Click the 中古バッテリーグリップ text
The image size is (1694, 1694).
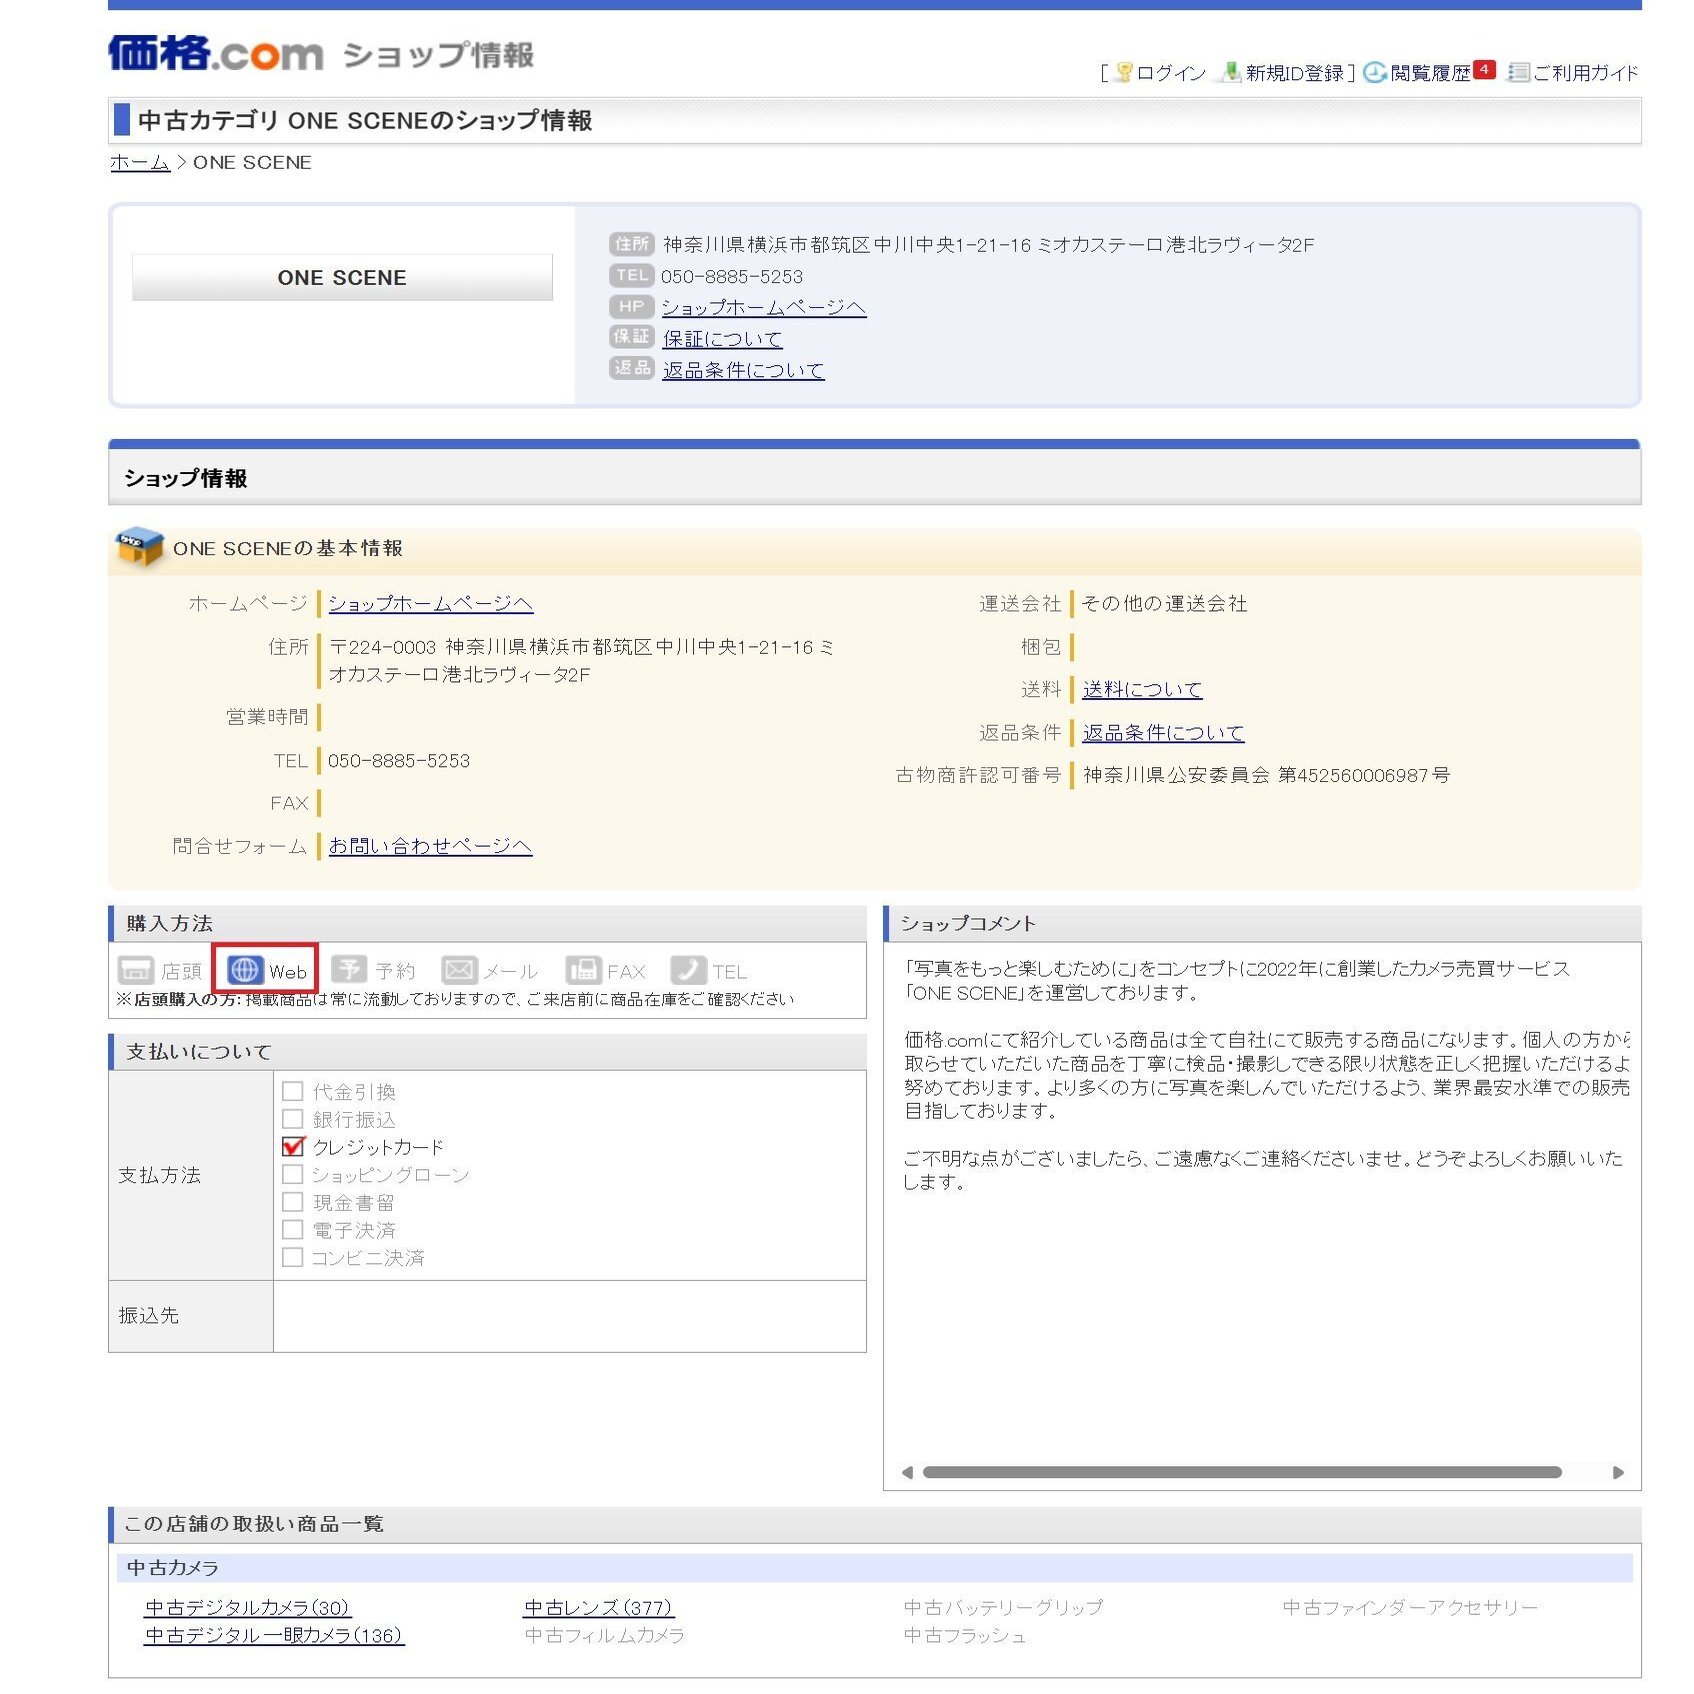[x=1003, y=1607]
